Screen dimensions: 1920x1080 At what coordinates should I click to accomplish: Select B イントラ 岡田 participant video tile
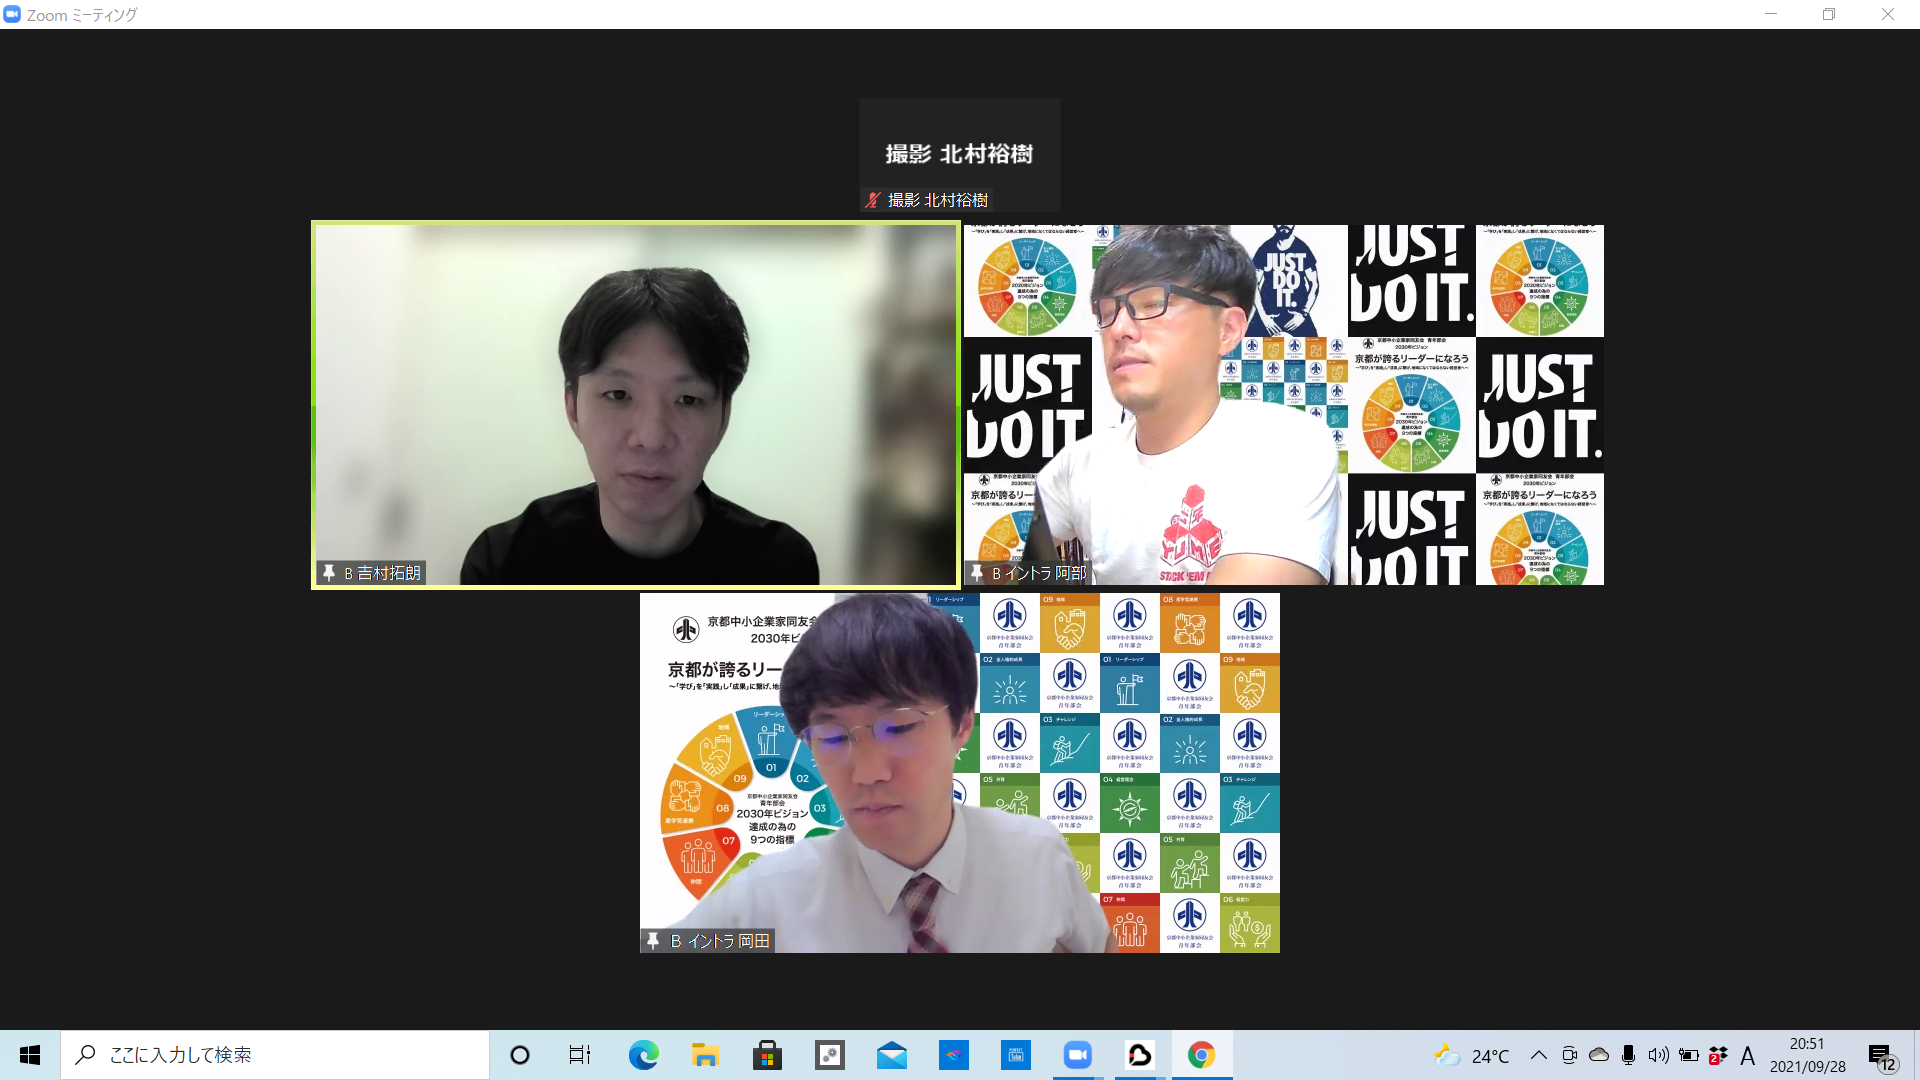click(x=960, y=772)
